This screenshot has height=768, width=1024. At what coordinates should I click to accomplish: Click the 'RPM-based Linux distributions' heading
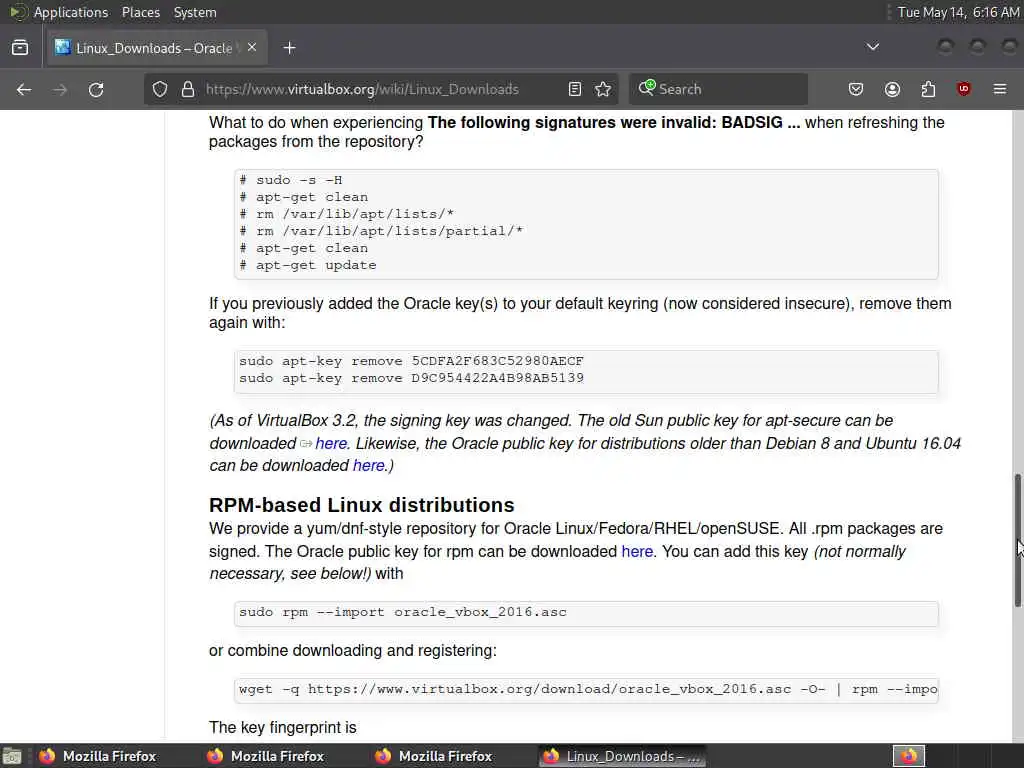pyautogui.click(x=361, y=505)
